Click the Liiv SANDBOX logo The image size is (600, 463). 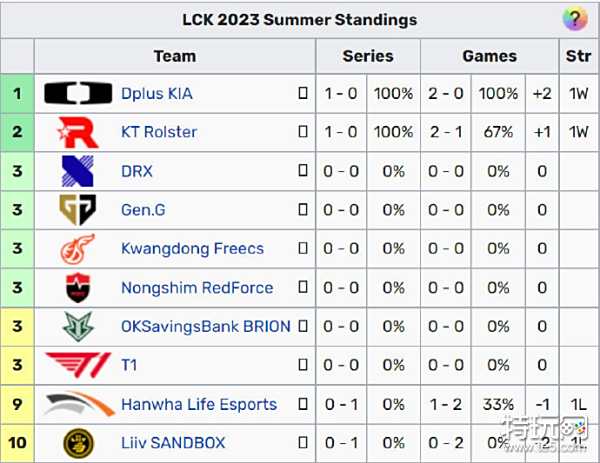78,443
